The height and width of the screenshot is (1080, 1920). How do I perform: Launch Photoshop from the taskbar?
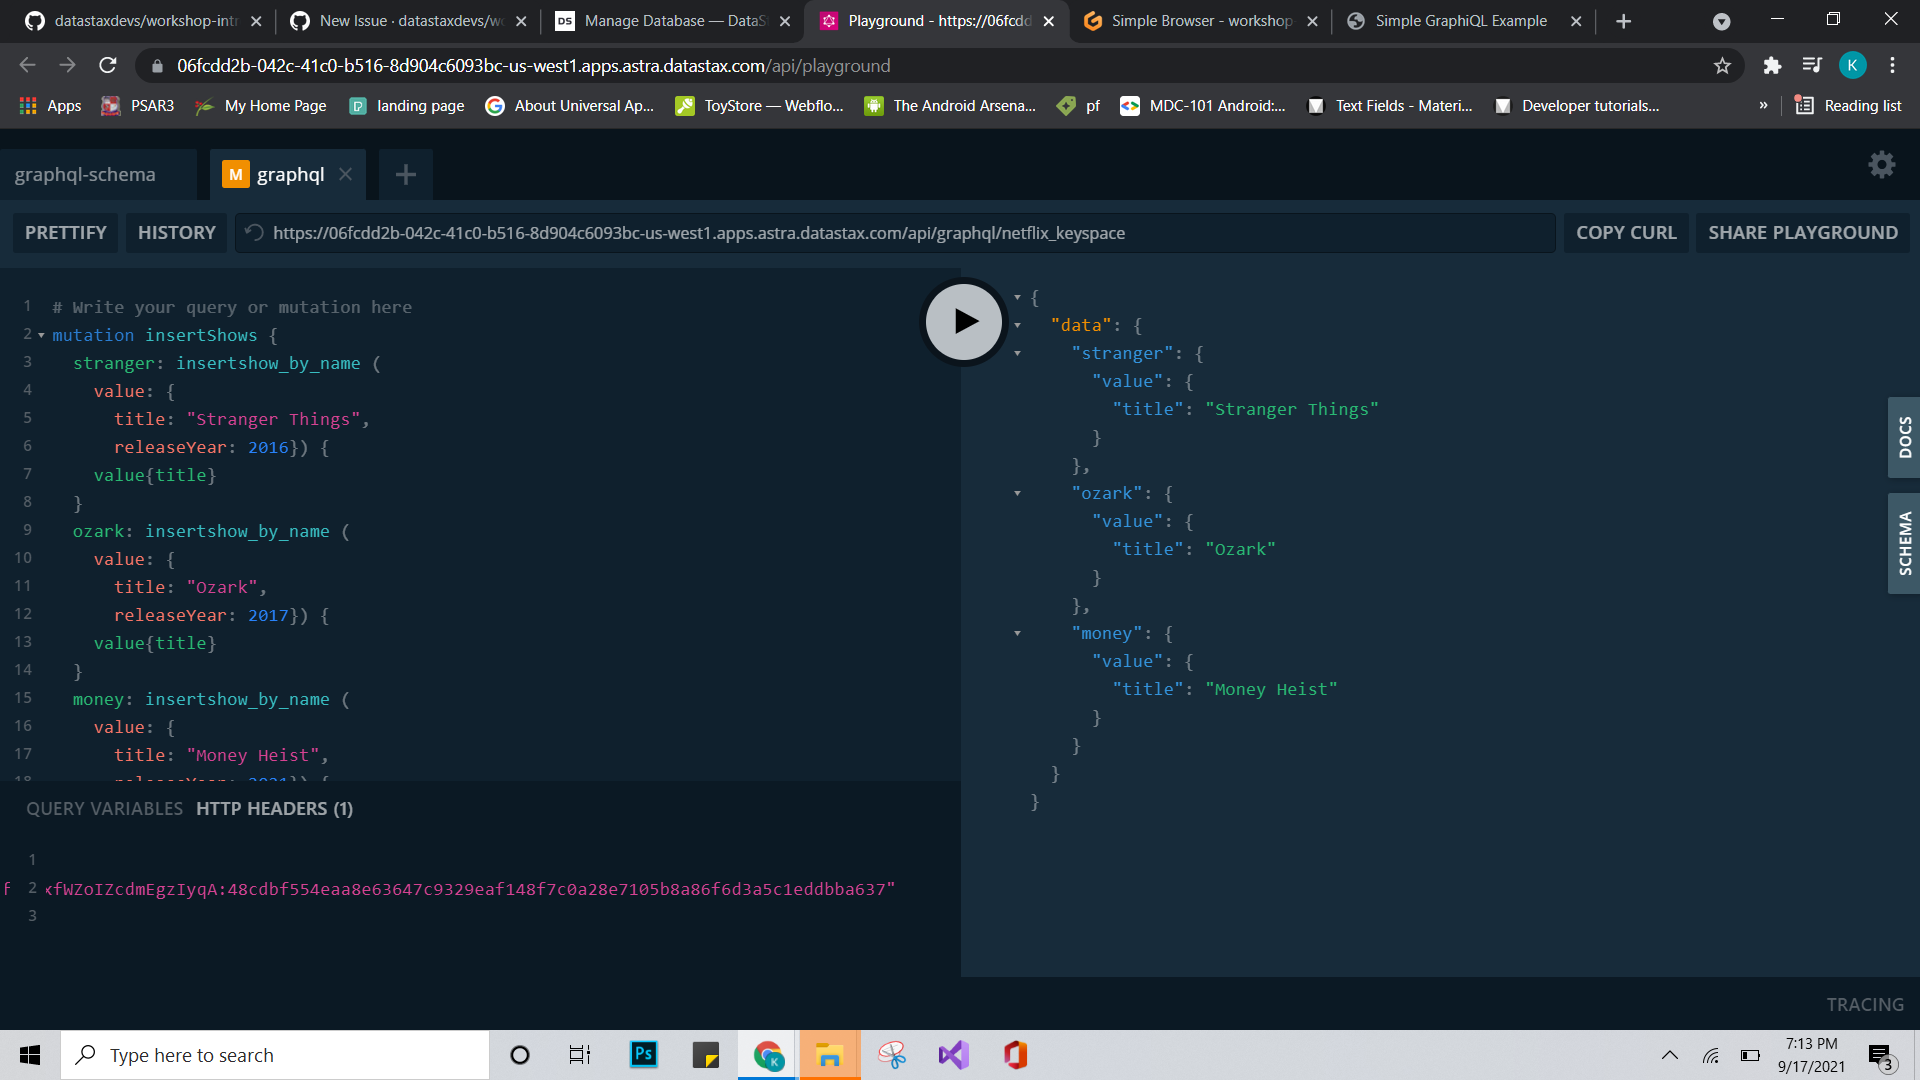click(x=643, y=1054)
